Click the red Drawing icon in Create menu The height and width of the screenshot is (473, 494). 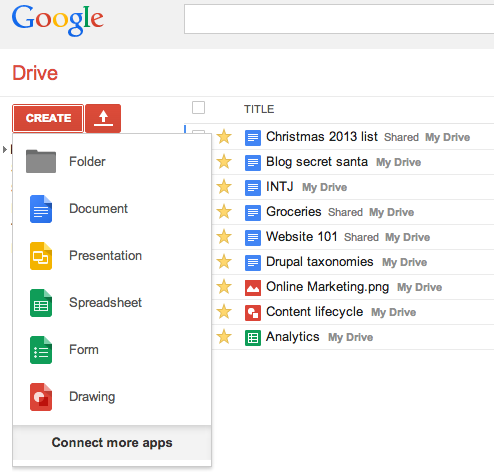(41, 397)
